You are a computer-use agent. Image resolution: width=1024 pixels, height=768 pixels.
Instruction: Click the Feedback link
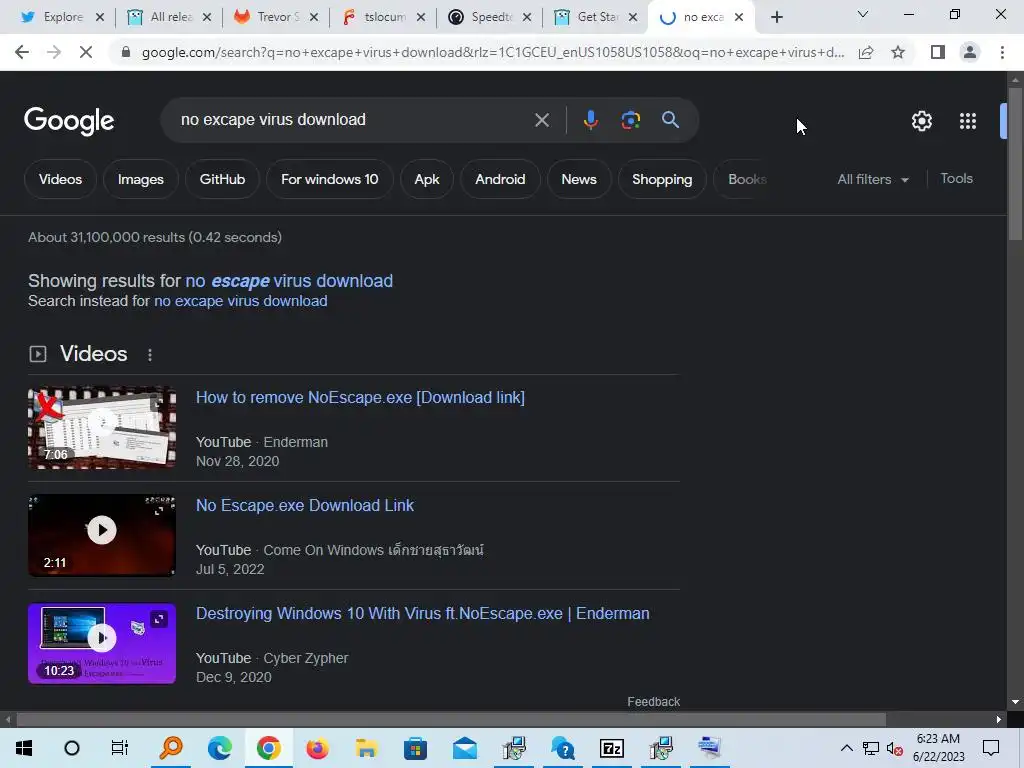pyautogui.click(x=653, y=701)
